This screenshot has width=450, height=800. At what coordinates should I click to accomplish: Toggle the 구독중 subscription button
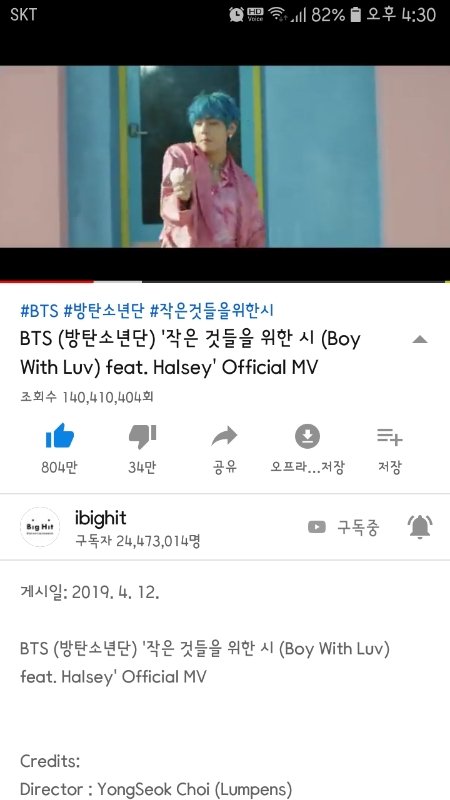click(x=344, y=527)
